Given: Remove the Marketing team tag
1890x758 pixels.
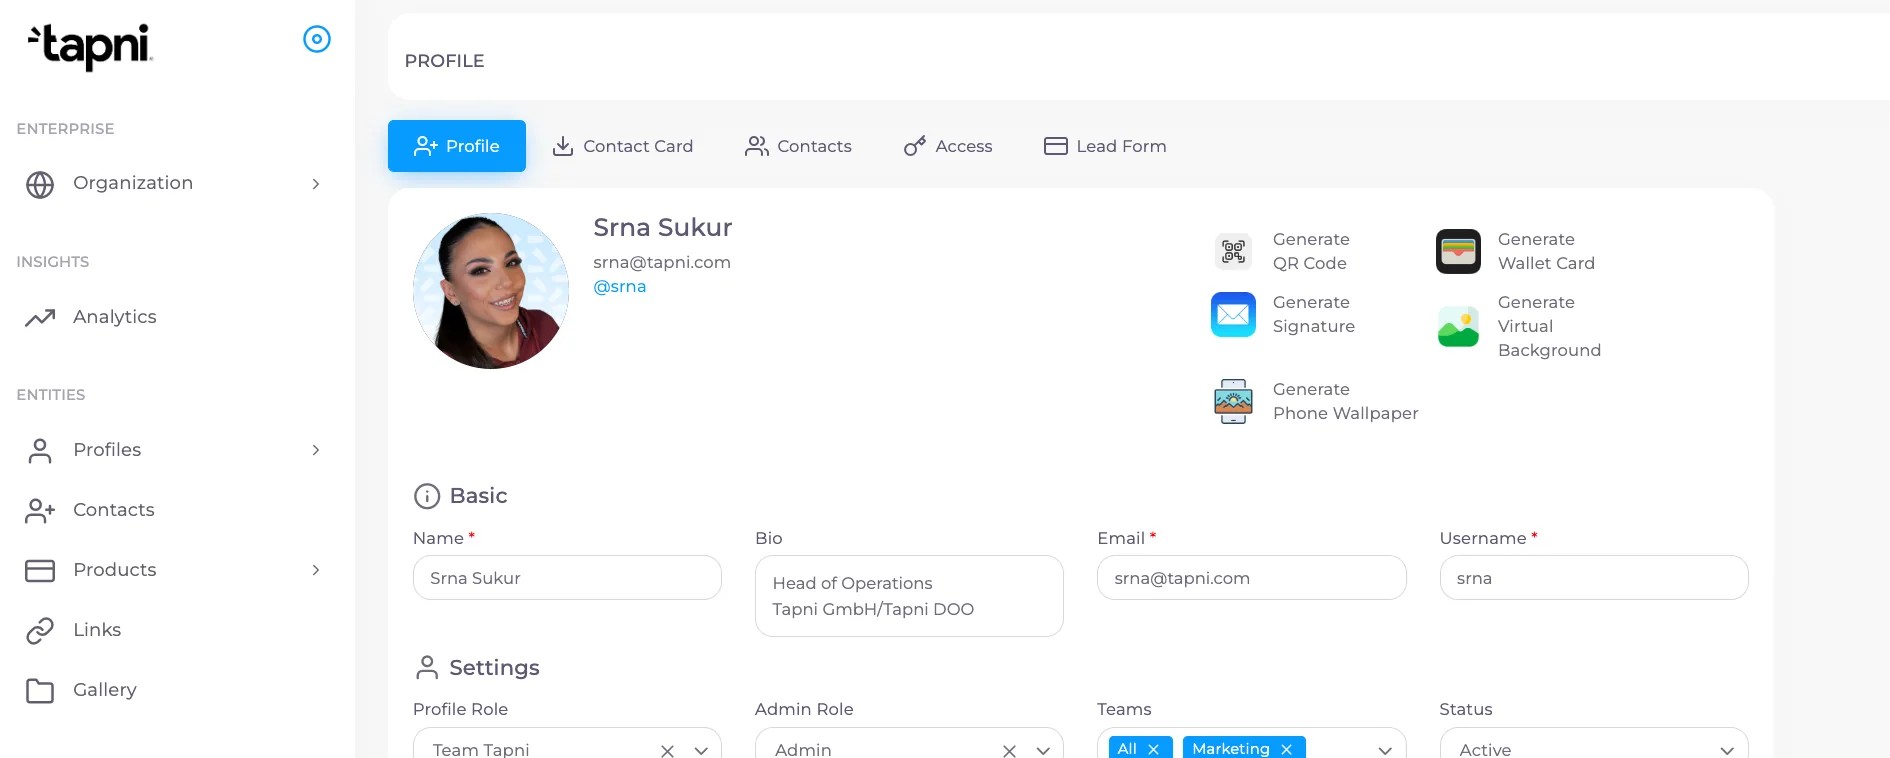Looking at the screenshot, I should (x=1286, y=749).
